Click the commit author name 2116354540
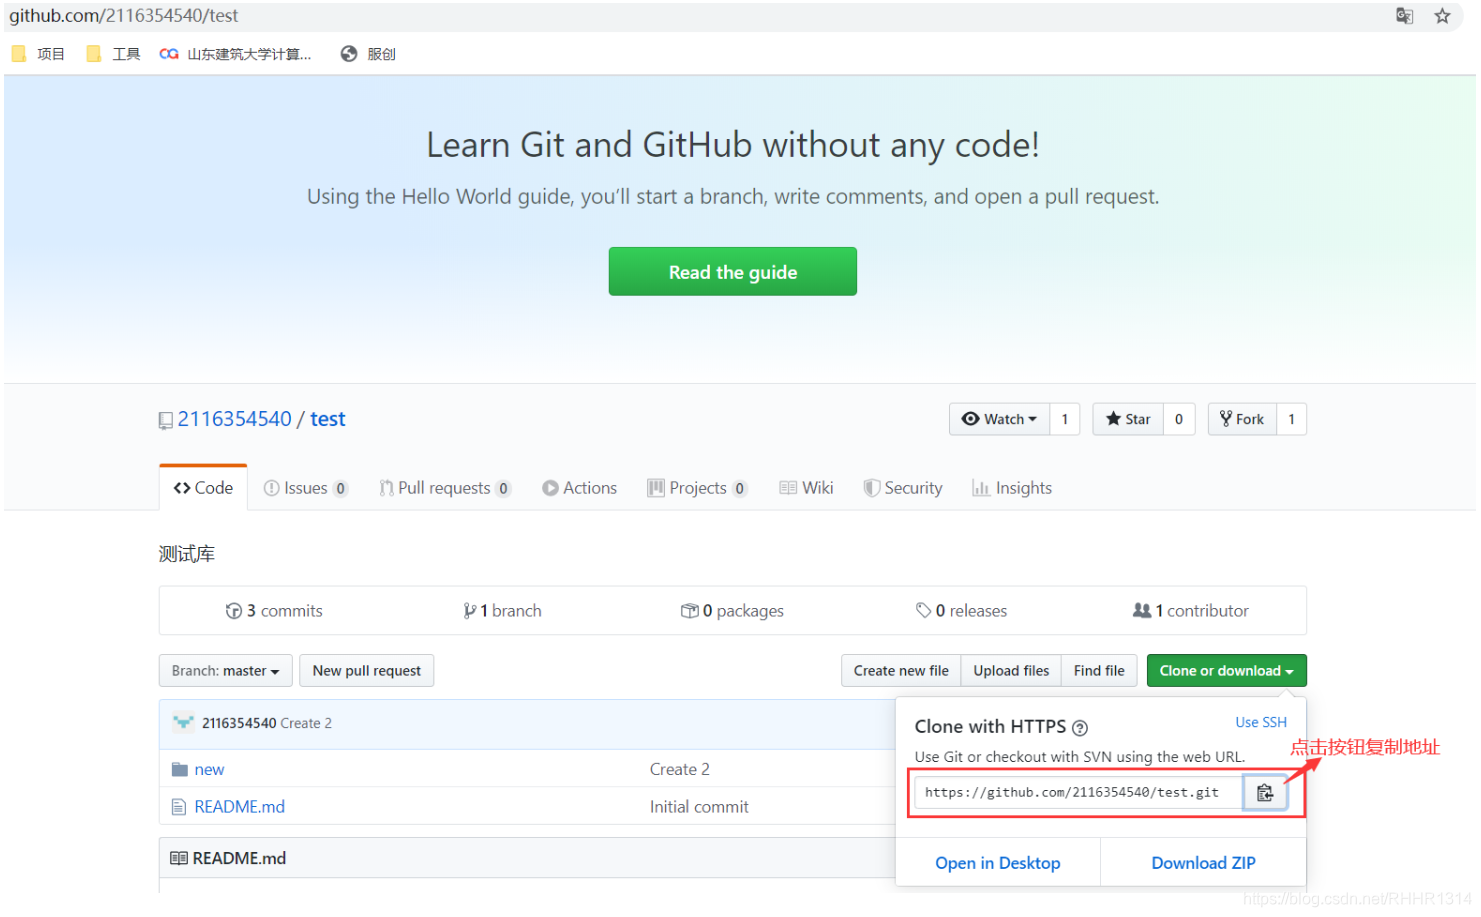This screenshot has width=1481, height=917. 239,723
